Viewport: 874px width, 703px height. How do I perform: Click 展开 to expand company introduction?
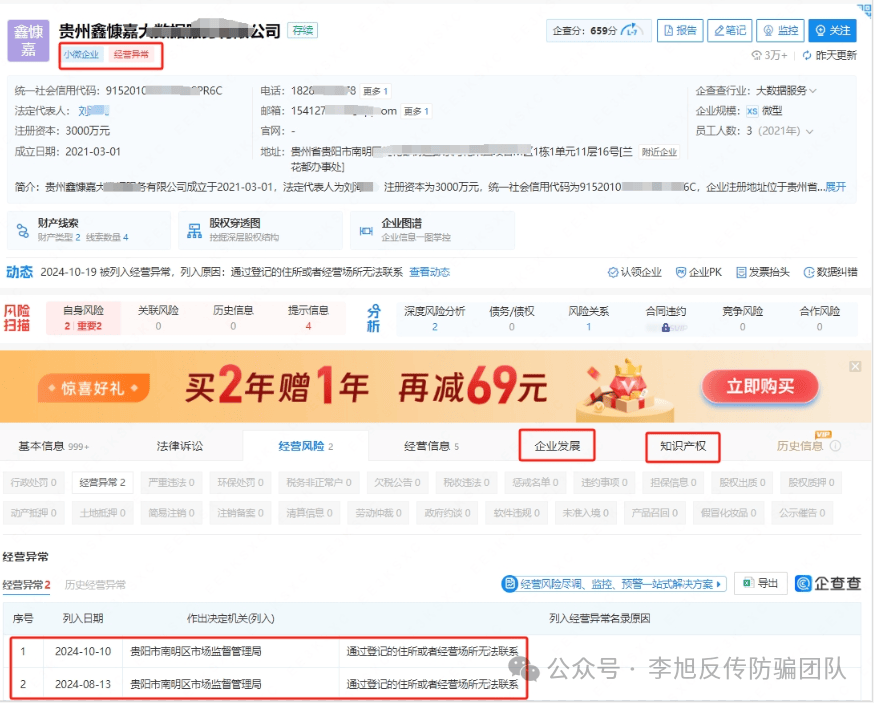coord(836,187)
